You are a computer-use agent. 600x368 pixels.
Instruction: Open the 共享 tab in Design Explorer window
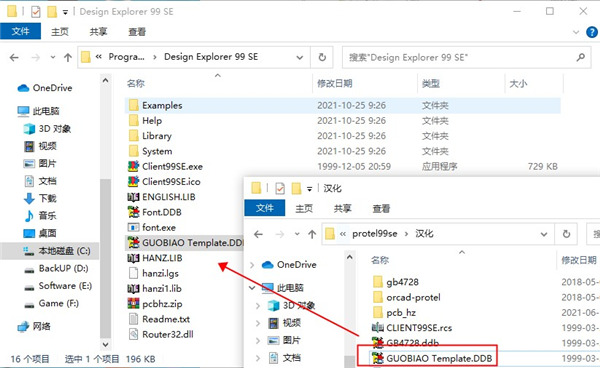(x=98, y=32)
